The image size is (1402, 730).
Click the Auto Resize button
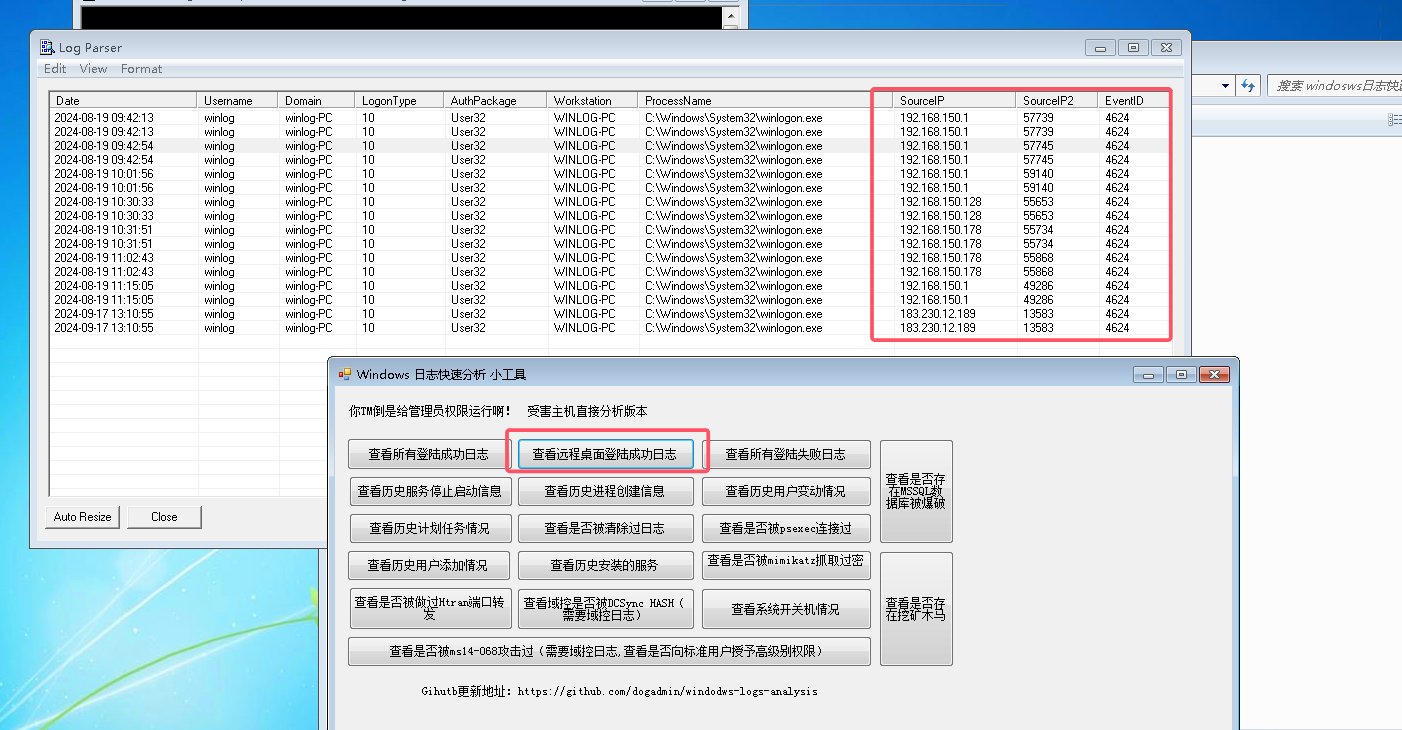click(83, 517)
